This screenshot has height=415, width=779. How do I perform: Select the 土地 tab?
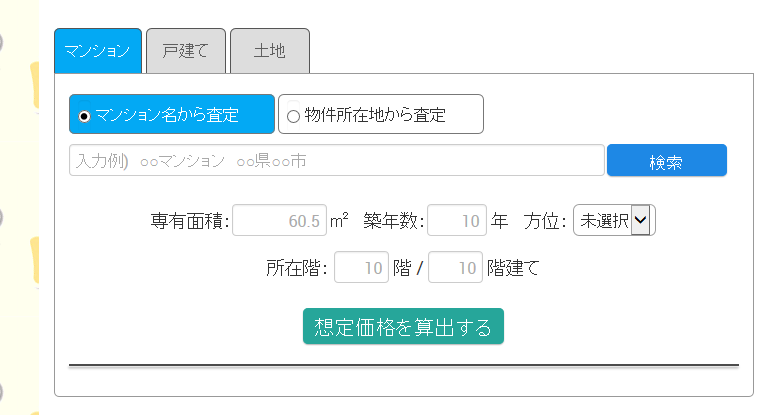coord(269,51)
